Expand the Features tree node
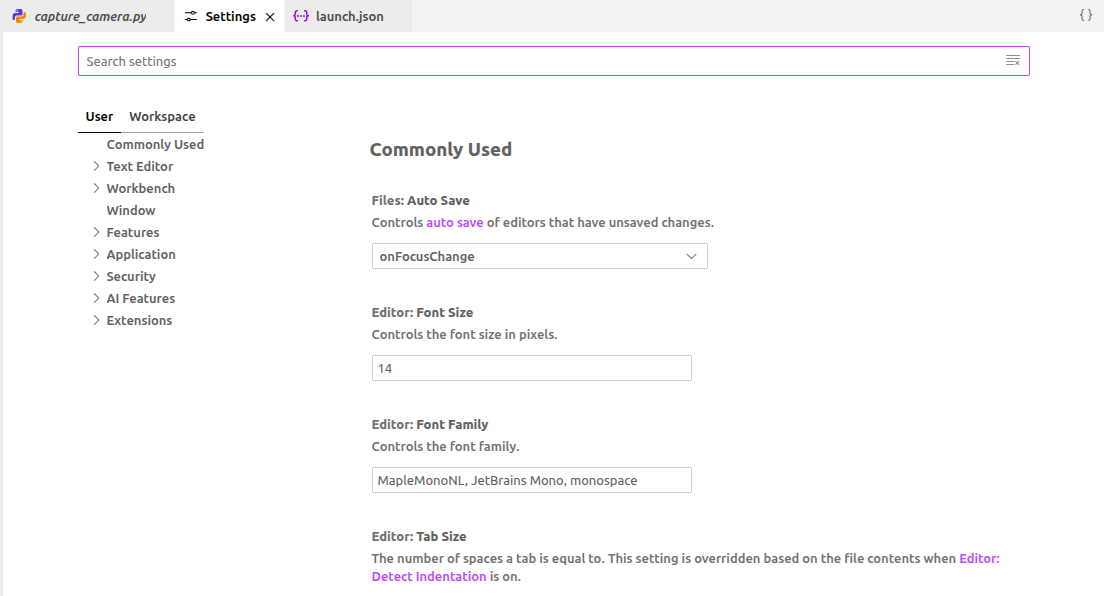This screenshot has height=596, width=1104. click(x=96, y=232)
